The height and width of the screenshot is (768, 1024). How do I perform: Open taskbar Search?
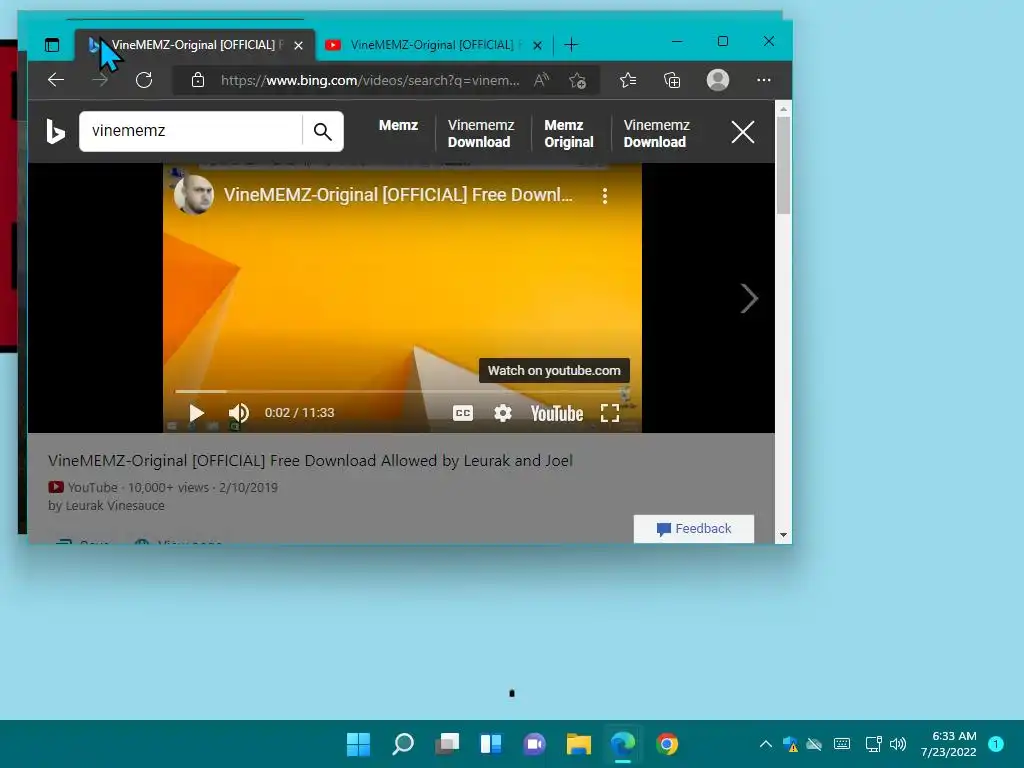[402, 744]
